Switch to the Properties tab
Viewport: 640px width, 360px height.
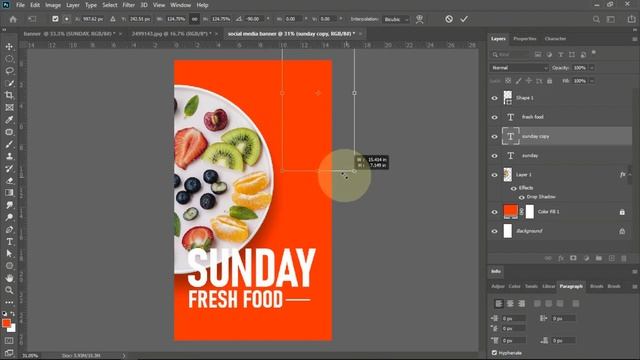(x=524, y=39)
